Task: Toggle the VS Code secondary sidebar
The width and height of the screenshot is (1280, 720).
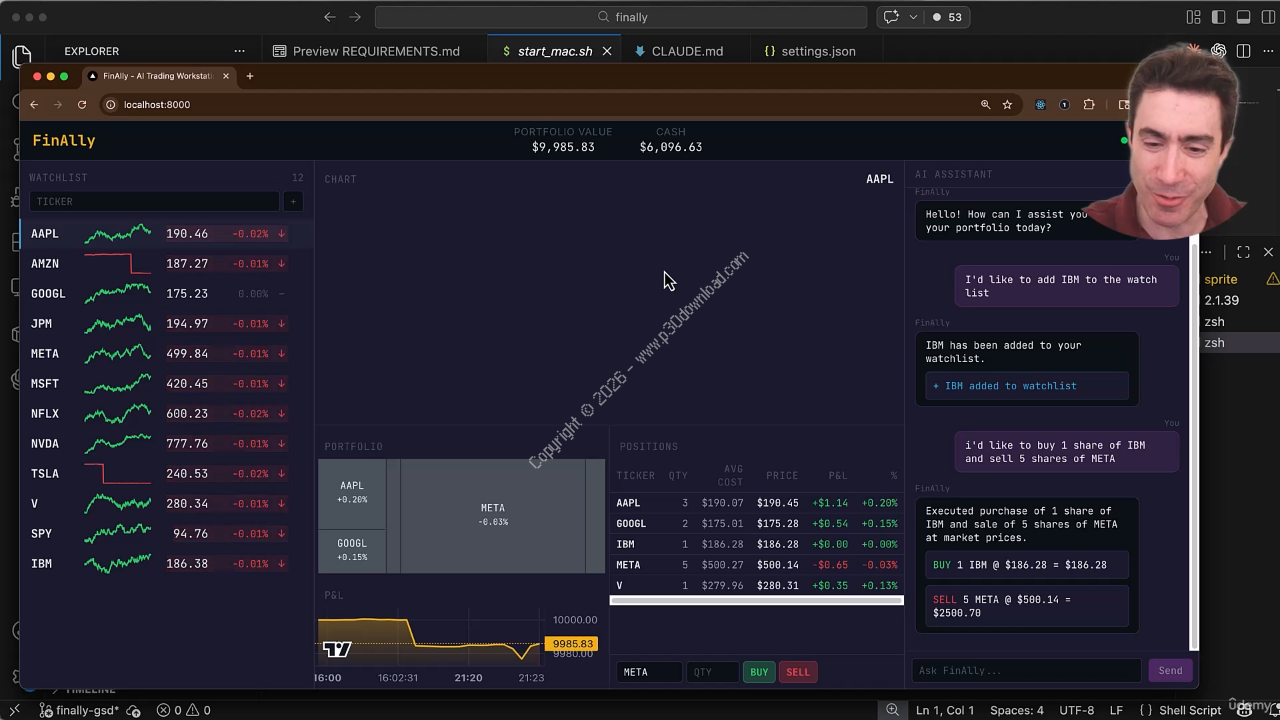Action: 1267,17
